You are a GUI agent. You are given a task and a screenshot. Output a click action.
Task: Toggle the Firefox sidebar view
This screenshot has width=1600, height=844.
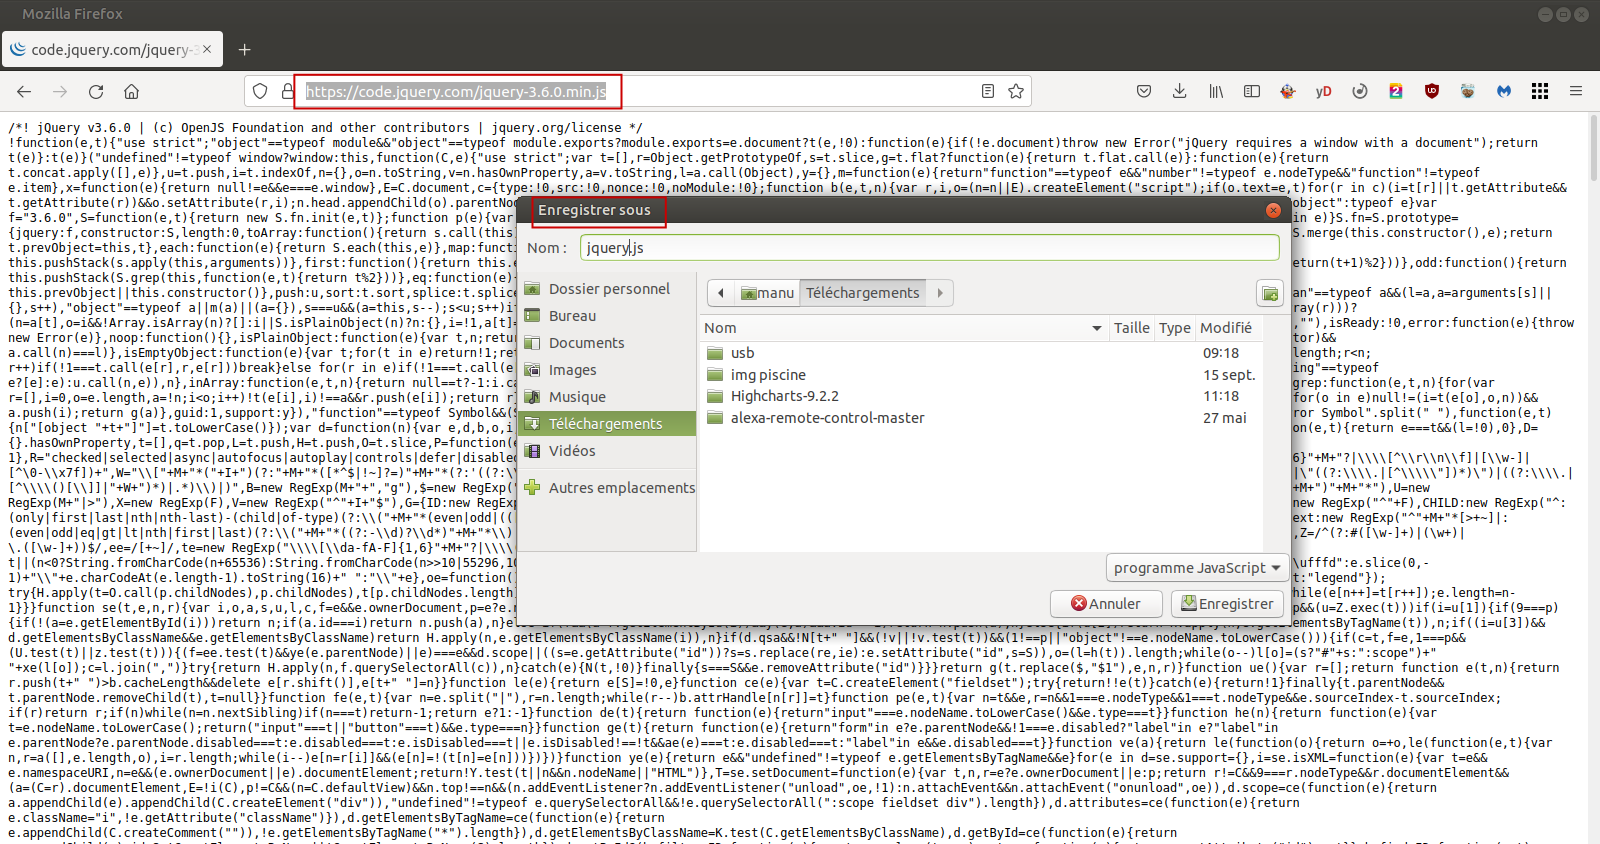[x=1252, y=91]
